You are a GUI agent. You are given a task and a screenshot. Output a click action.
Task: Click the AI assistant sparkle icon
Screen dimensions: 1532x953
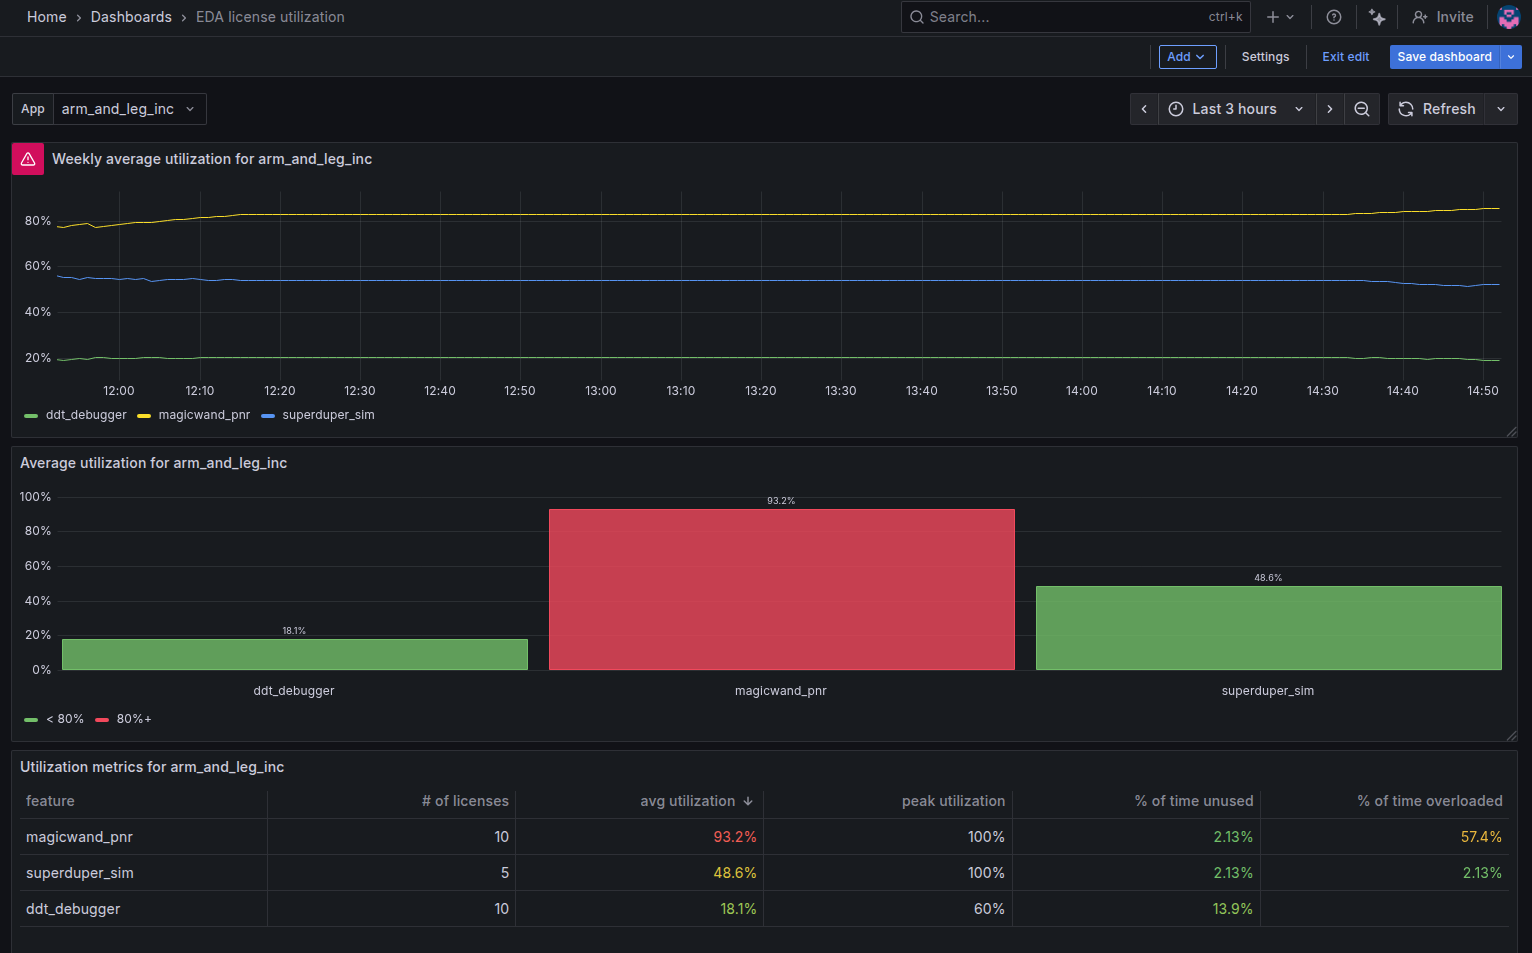coord(1377,17)
